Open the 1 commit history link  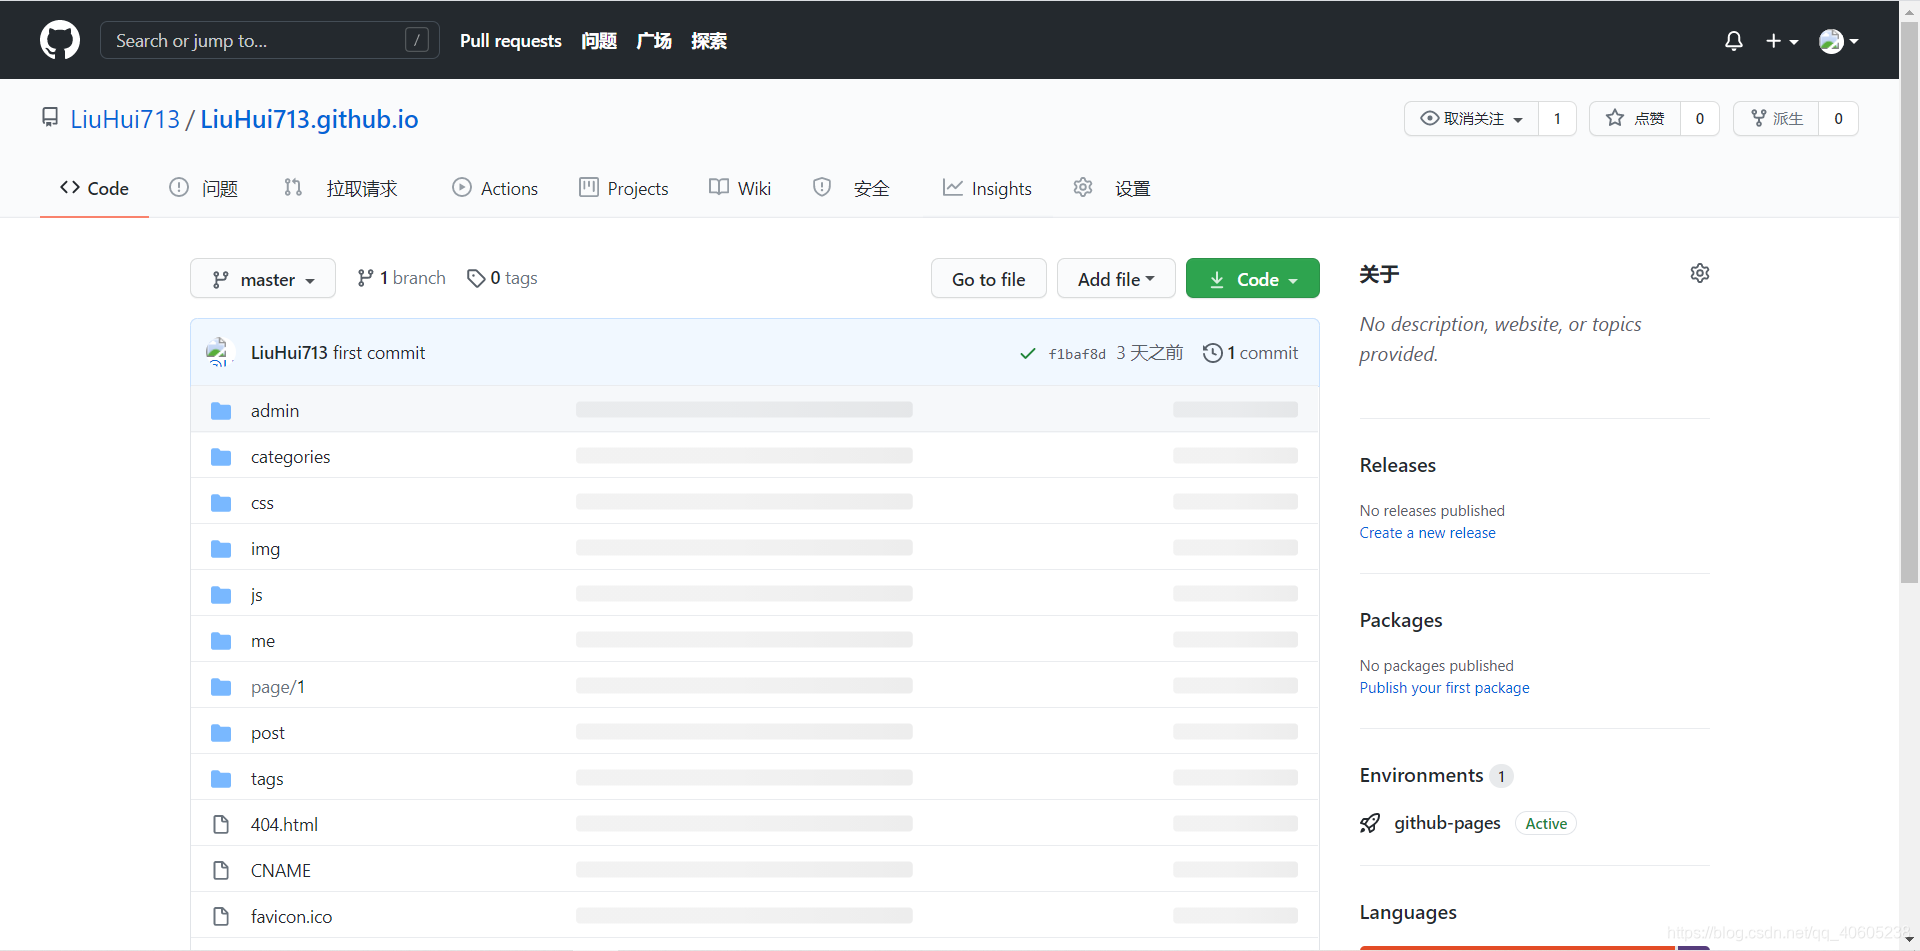coord(1250,353)
